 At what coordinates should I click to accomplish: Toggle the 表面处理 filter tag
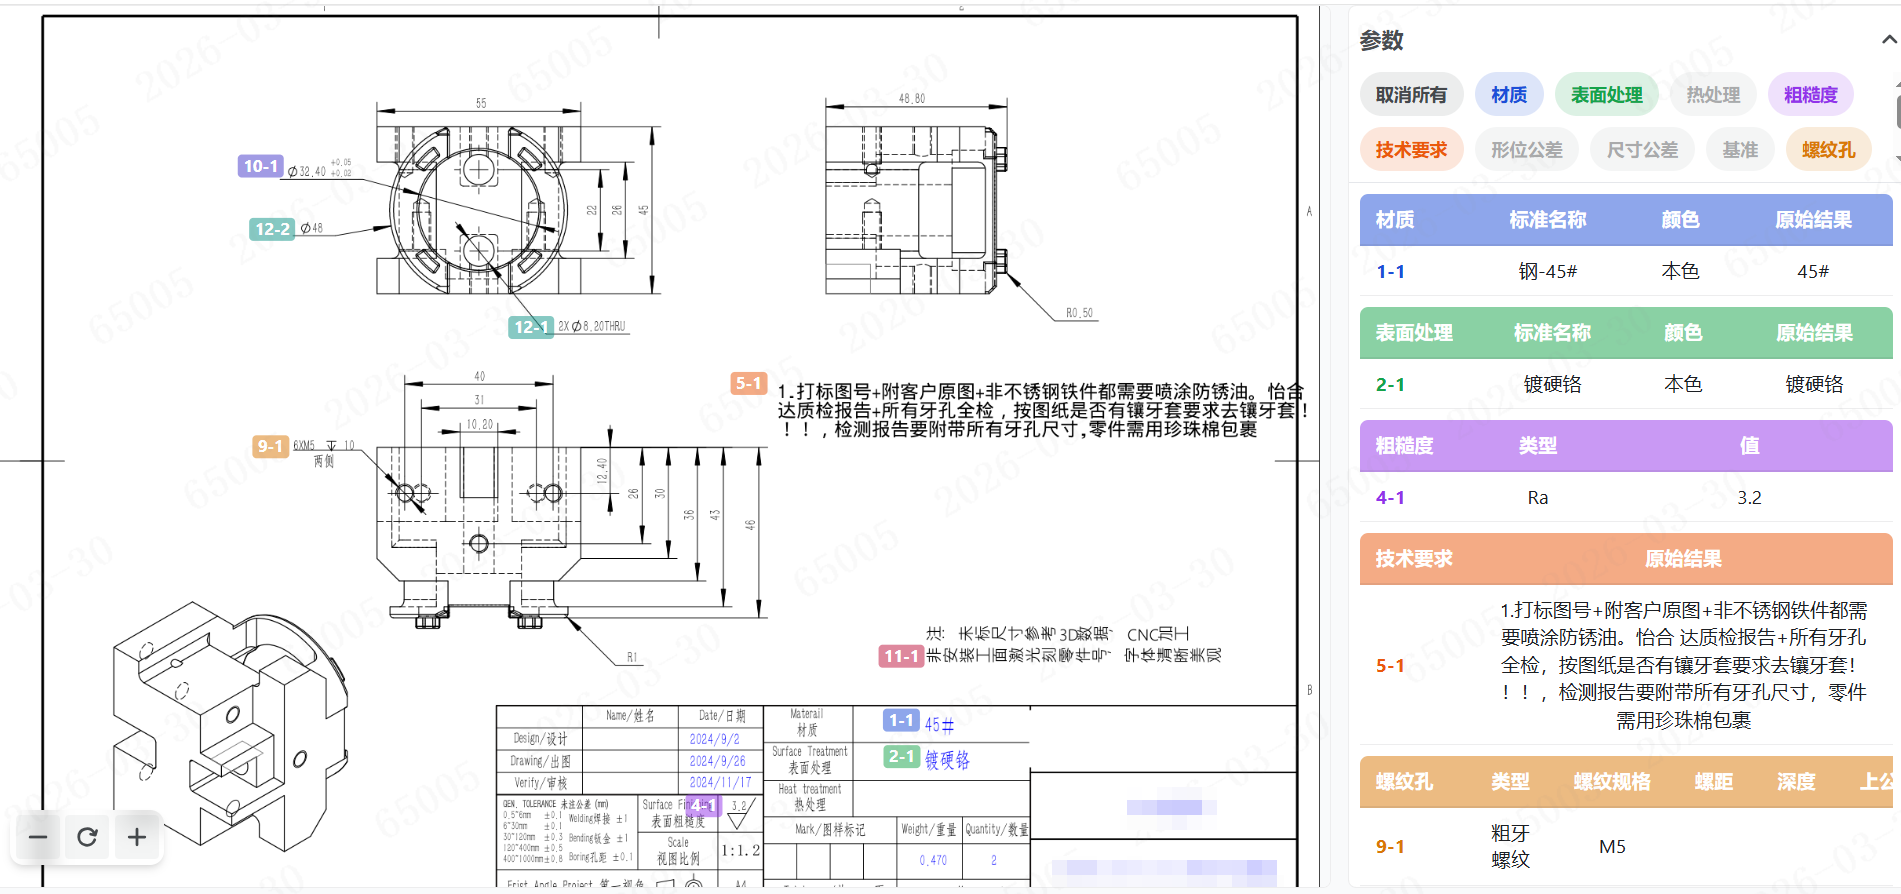coord(1606,95)
